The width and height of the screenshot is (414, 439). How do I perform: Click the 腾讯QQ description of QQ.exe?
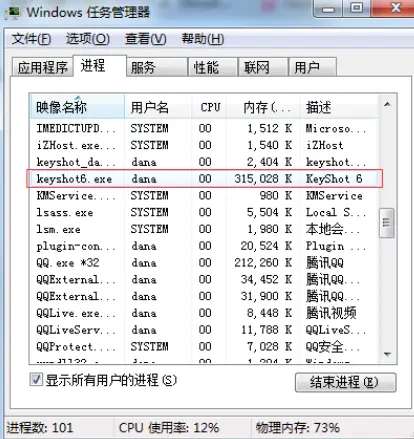point(325,263)
